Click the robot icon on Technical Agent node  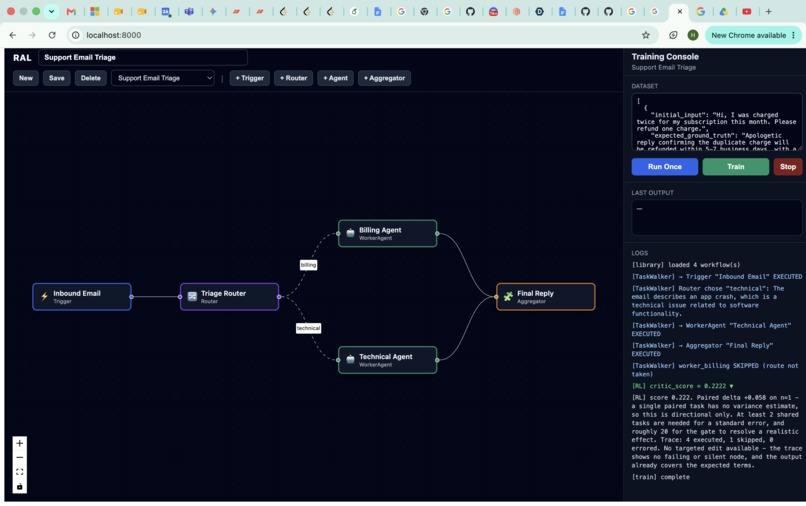pos(350,359)
